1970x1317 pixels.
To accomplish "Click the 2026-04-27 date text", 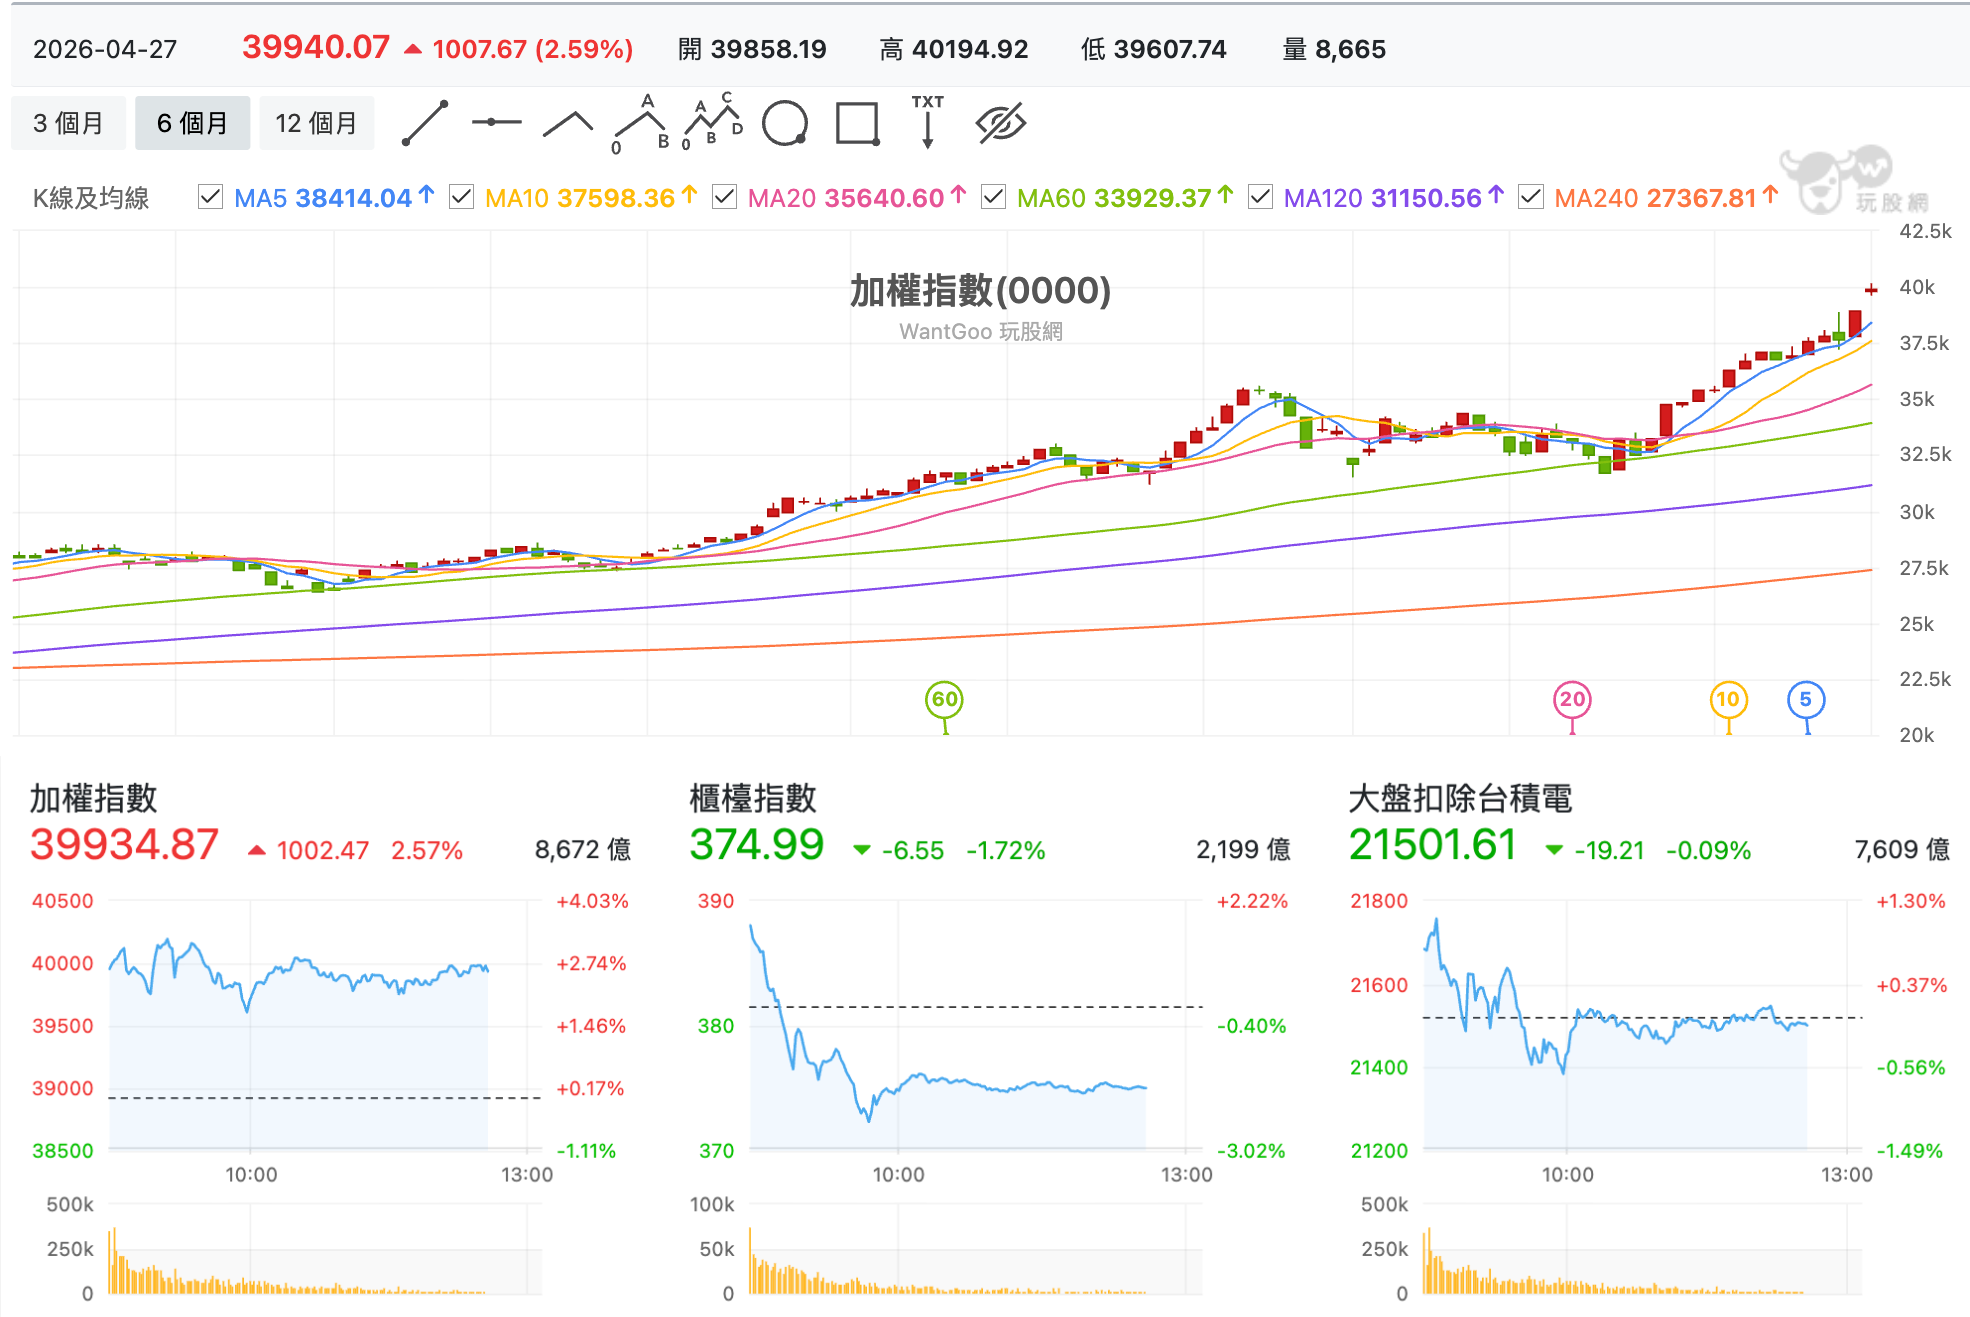I will pyautogui.click(x=105, y=49).
